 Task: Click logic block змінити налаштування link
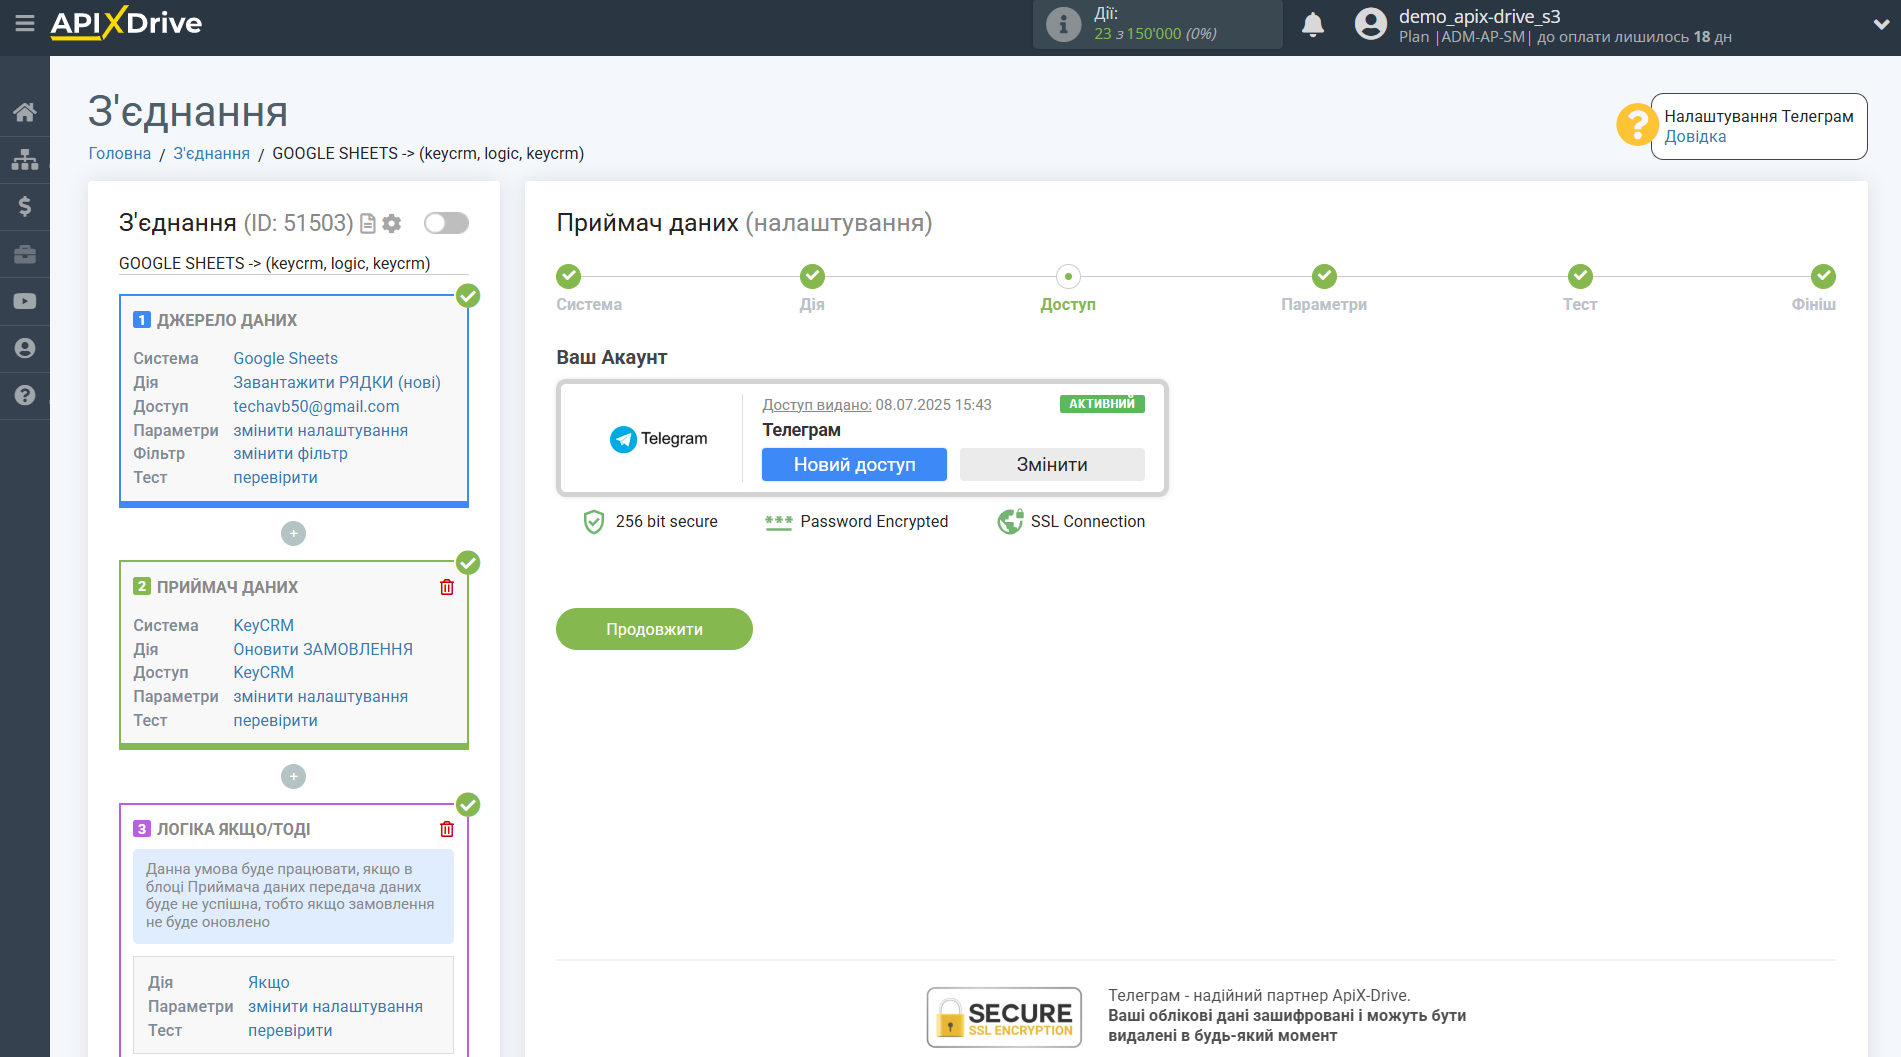coord(336,1007)
